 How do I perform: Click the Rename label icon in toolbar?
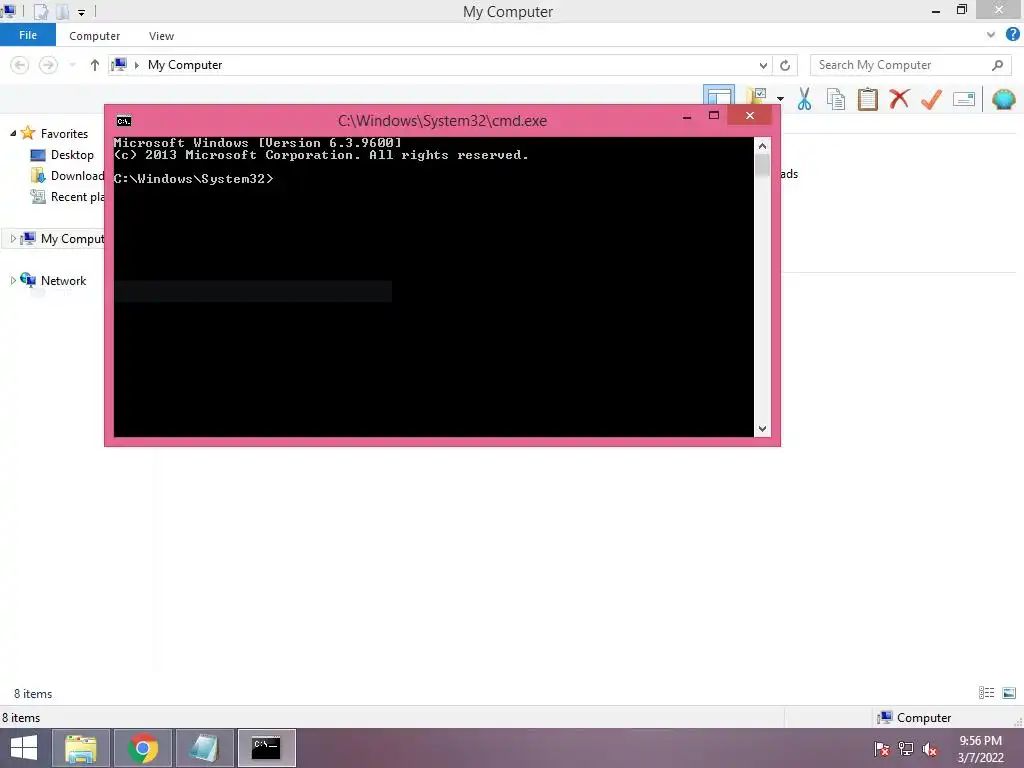[x=964, y=99]
